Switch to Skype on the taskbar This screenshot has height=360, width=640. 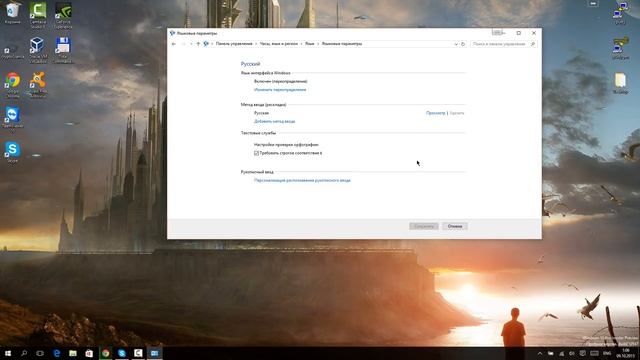[122, 353]
